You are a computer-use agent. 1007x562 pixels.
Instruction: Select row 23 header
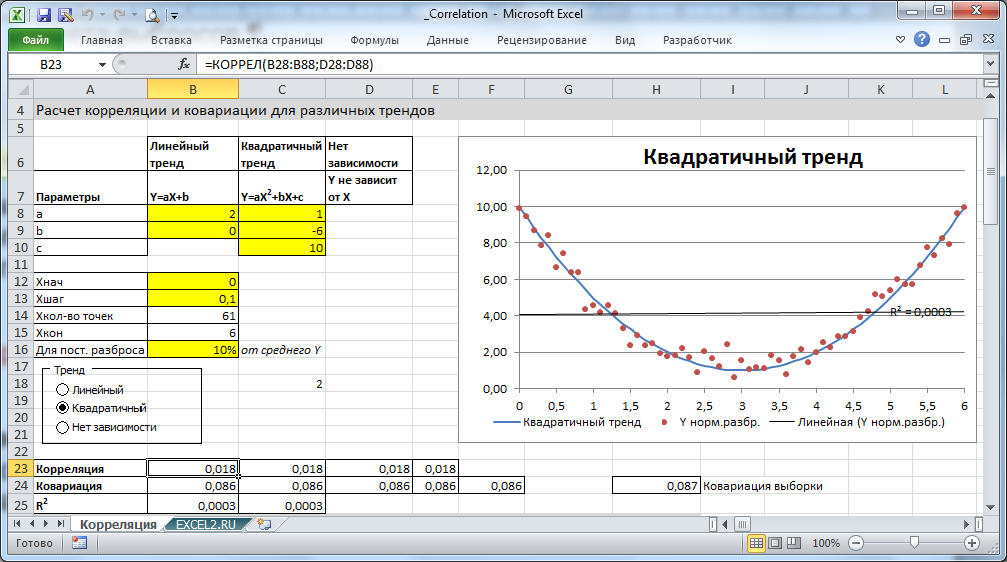point(21,469)
